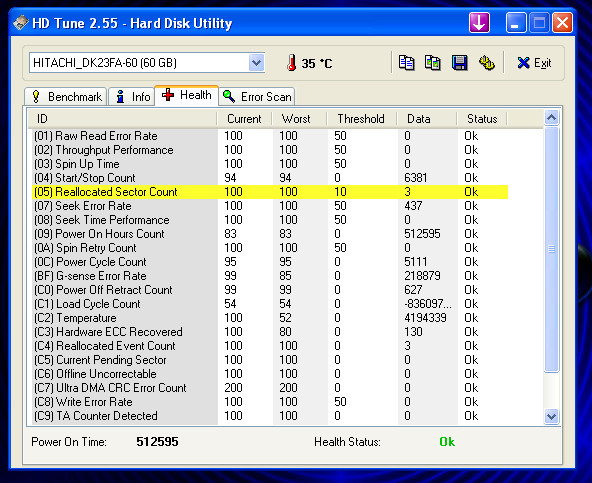Select the (05) Reallocated Sector Count row
This screenshot has width=592, height=483.
click(x=270, y=192)
